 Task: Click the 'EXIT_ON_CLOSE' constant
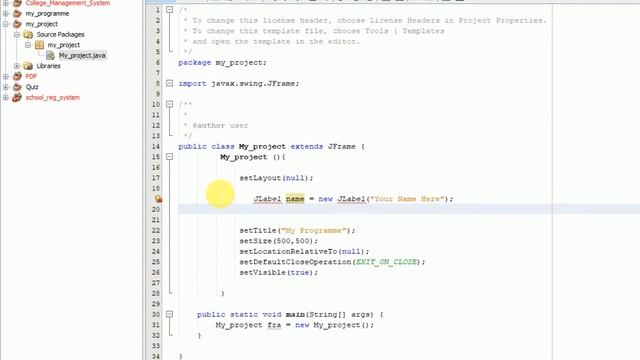(386, 262)
